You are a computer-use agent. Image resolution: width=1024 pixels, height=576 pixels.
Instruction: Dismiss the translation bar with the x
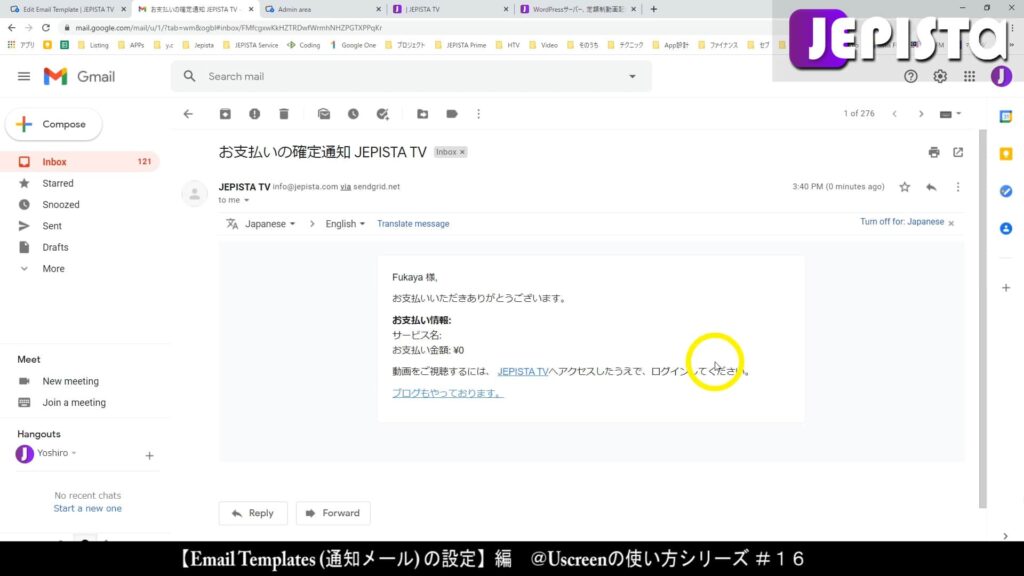pos(951,223)
